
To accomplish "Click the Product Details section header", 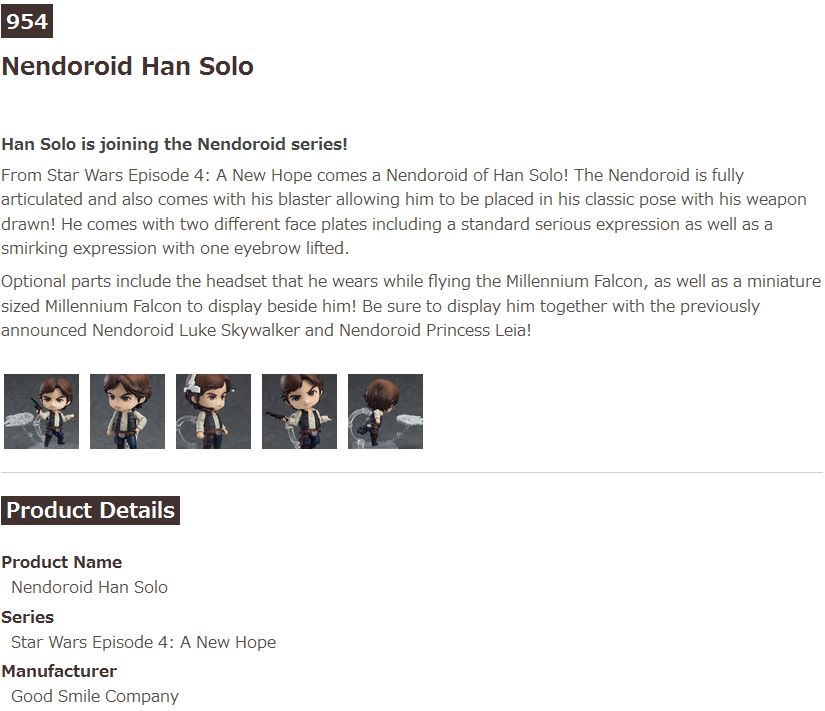I will [x=90, y=510].
